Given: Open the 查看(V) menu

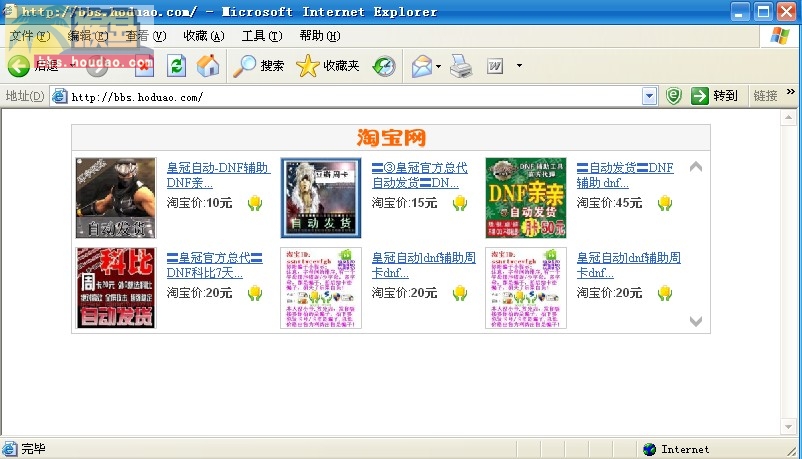Looking at the screenshot, I should pyautogui.click(x=146, y=36).
